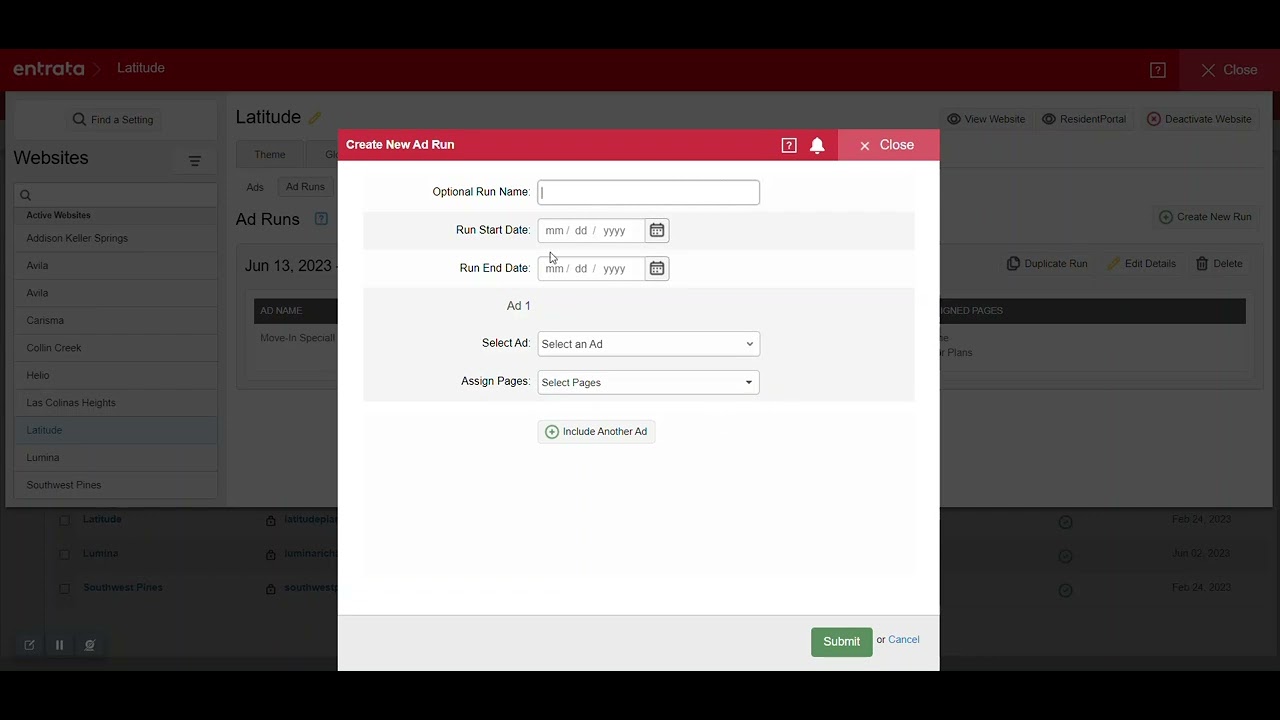Click the Delete trash button

1219,263
